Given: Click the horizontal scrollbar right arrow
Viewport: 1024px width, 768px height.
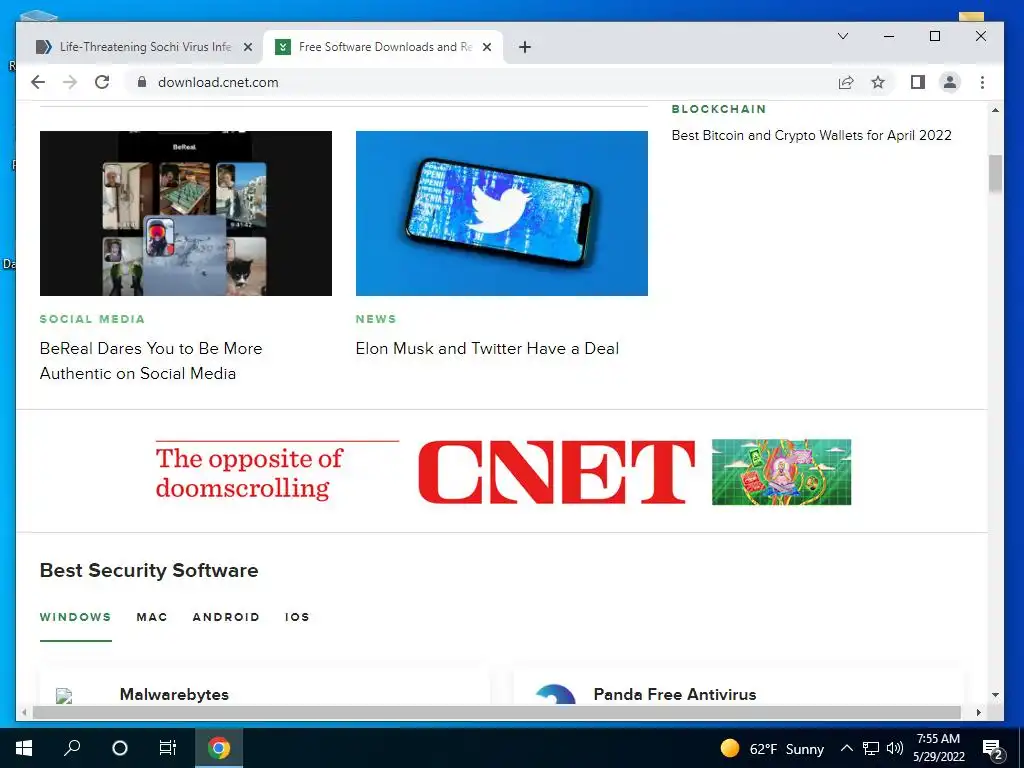Looking at the screenshot, I should tap(978, 712).
